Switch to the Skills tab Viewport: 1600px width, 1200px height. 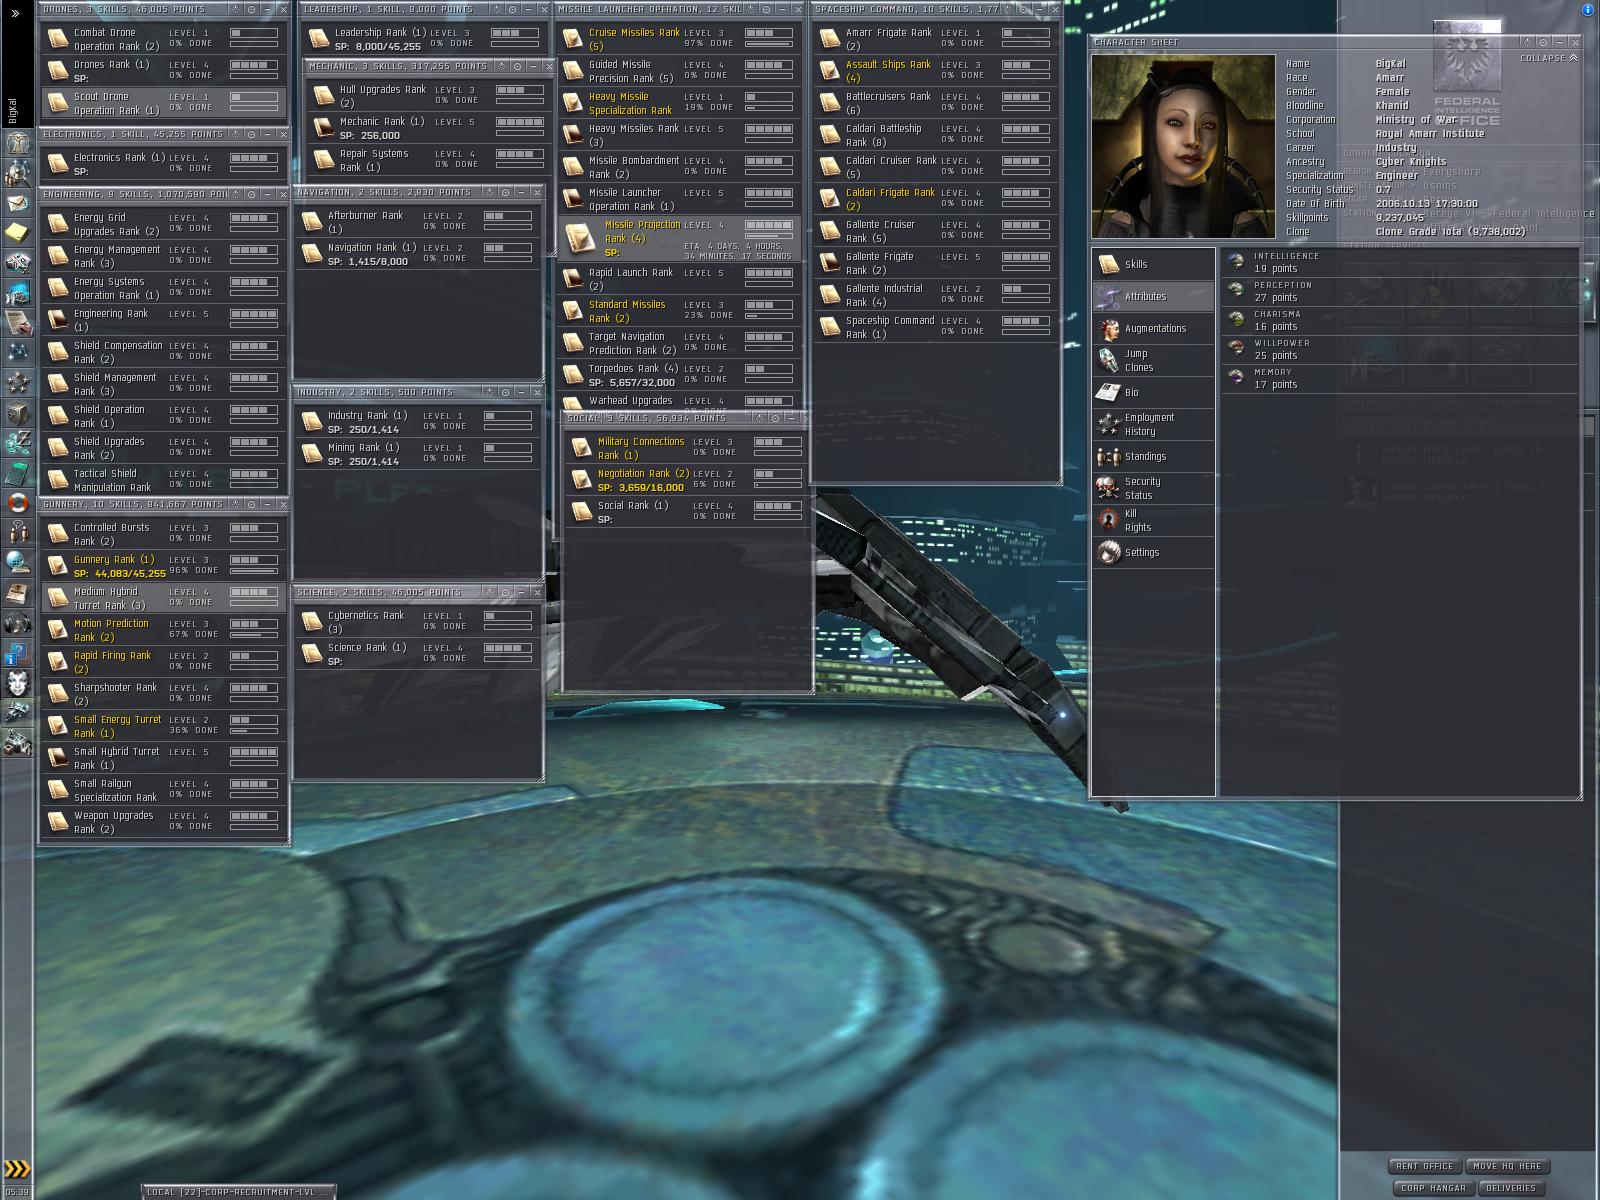point(1153,264)
